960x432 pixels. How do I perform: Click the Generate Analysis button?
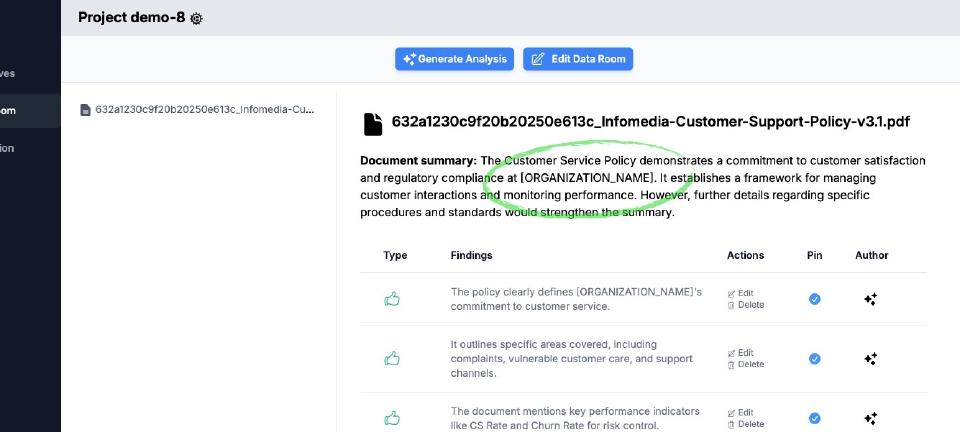click(x=454, y=59)
